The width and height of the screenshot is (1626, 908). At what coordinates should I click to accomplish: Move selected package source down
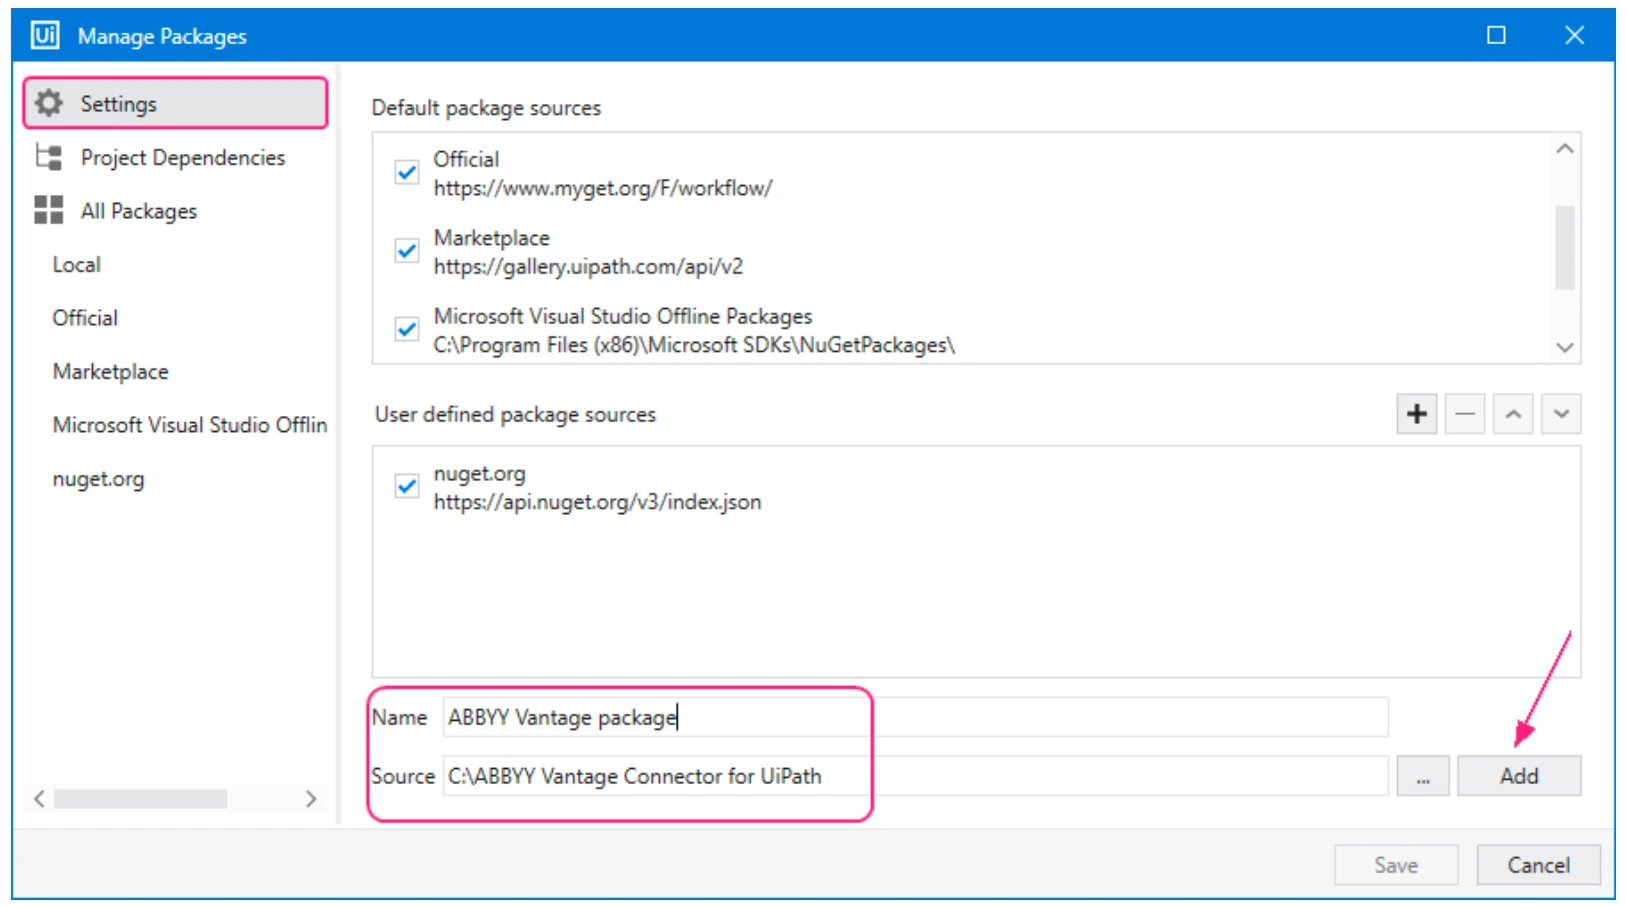(1560, 413)
